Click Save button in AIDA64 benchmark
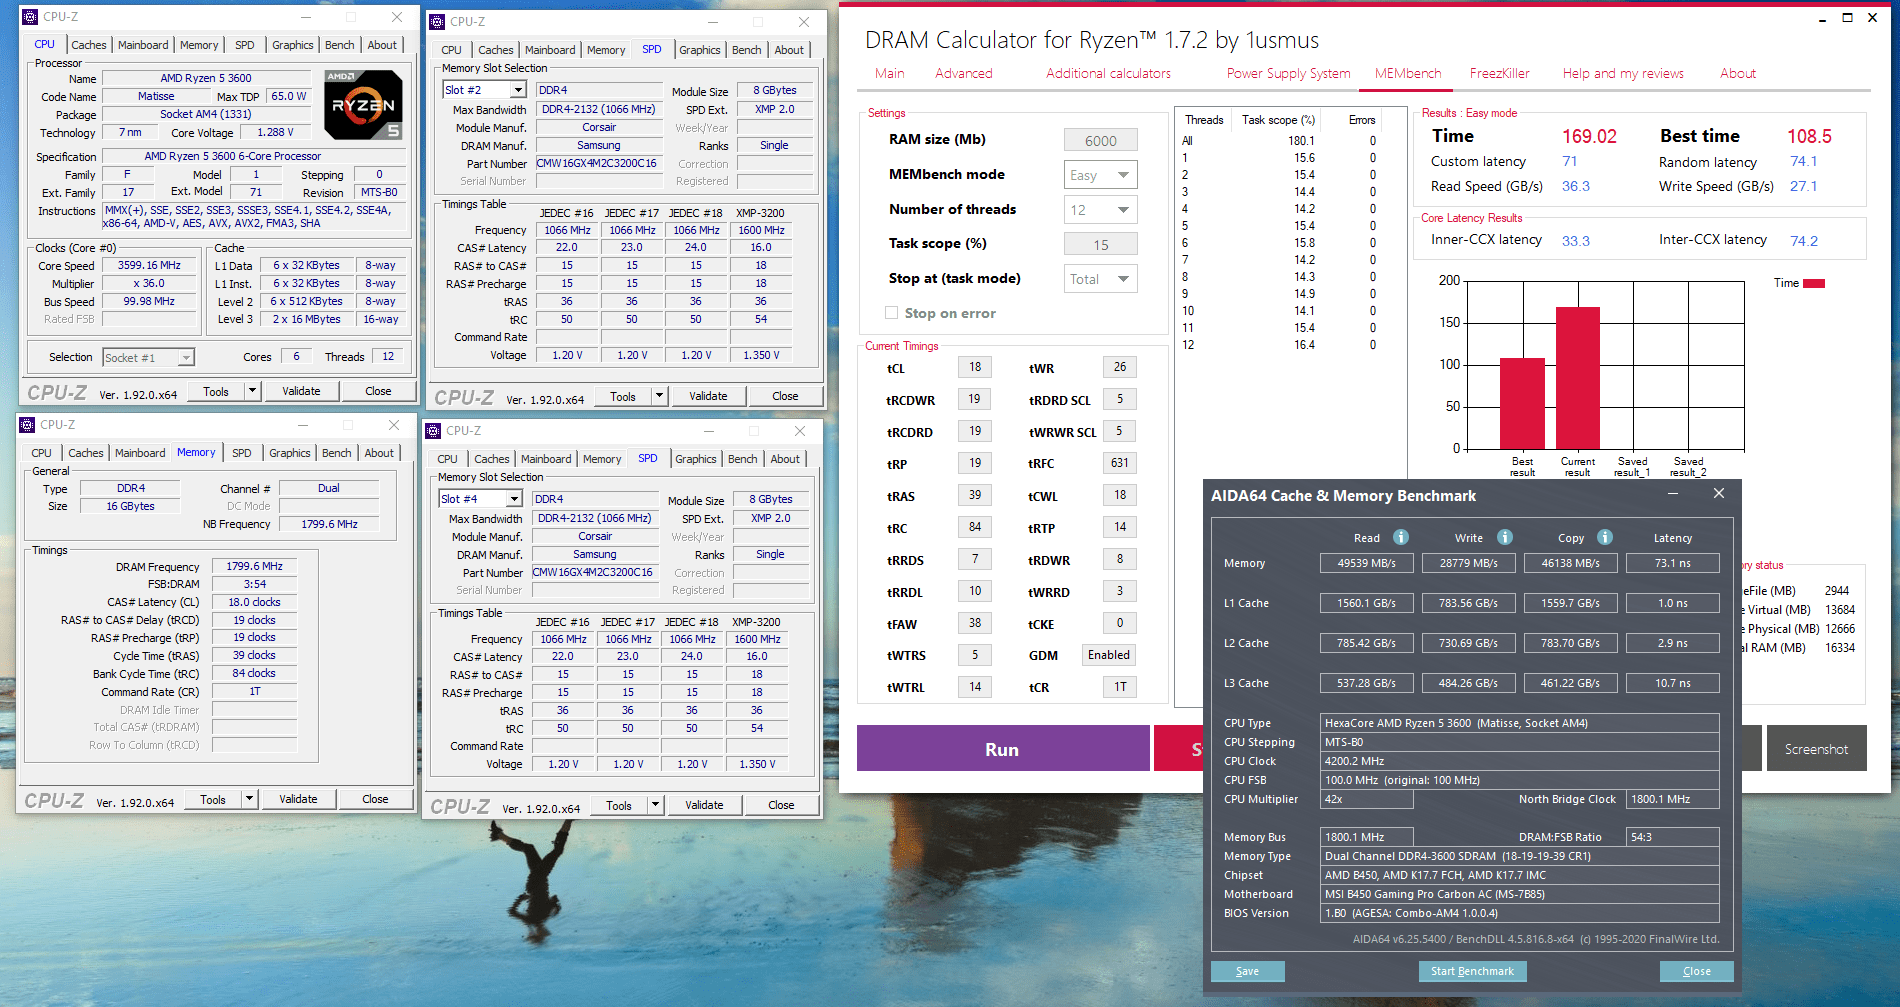The width and height of the screenshot is (1900, 1007). coord(1247,971)
